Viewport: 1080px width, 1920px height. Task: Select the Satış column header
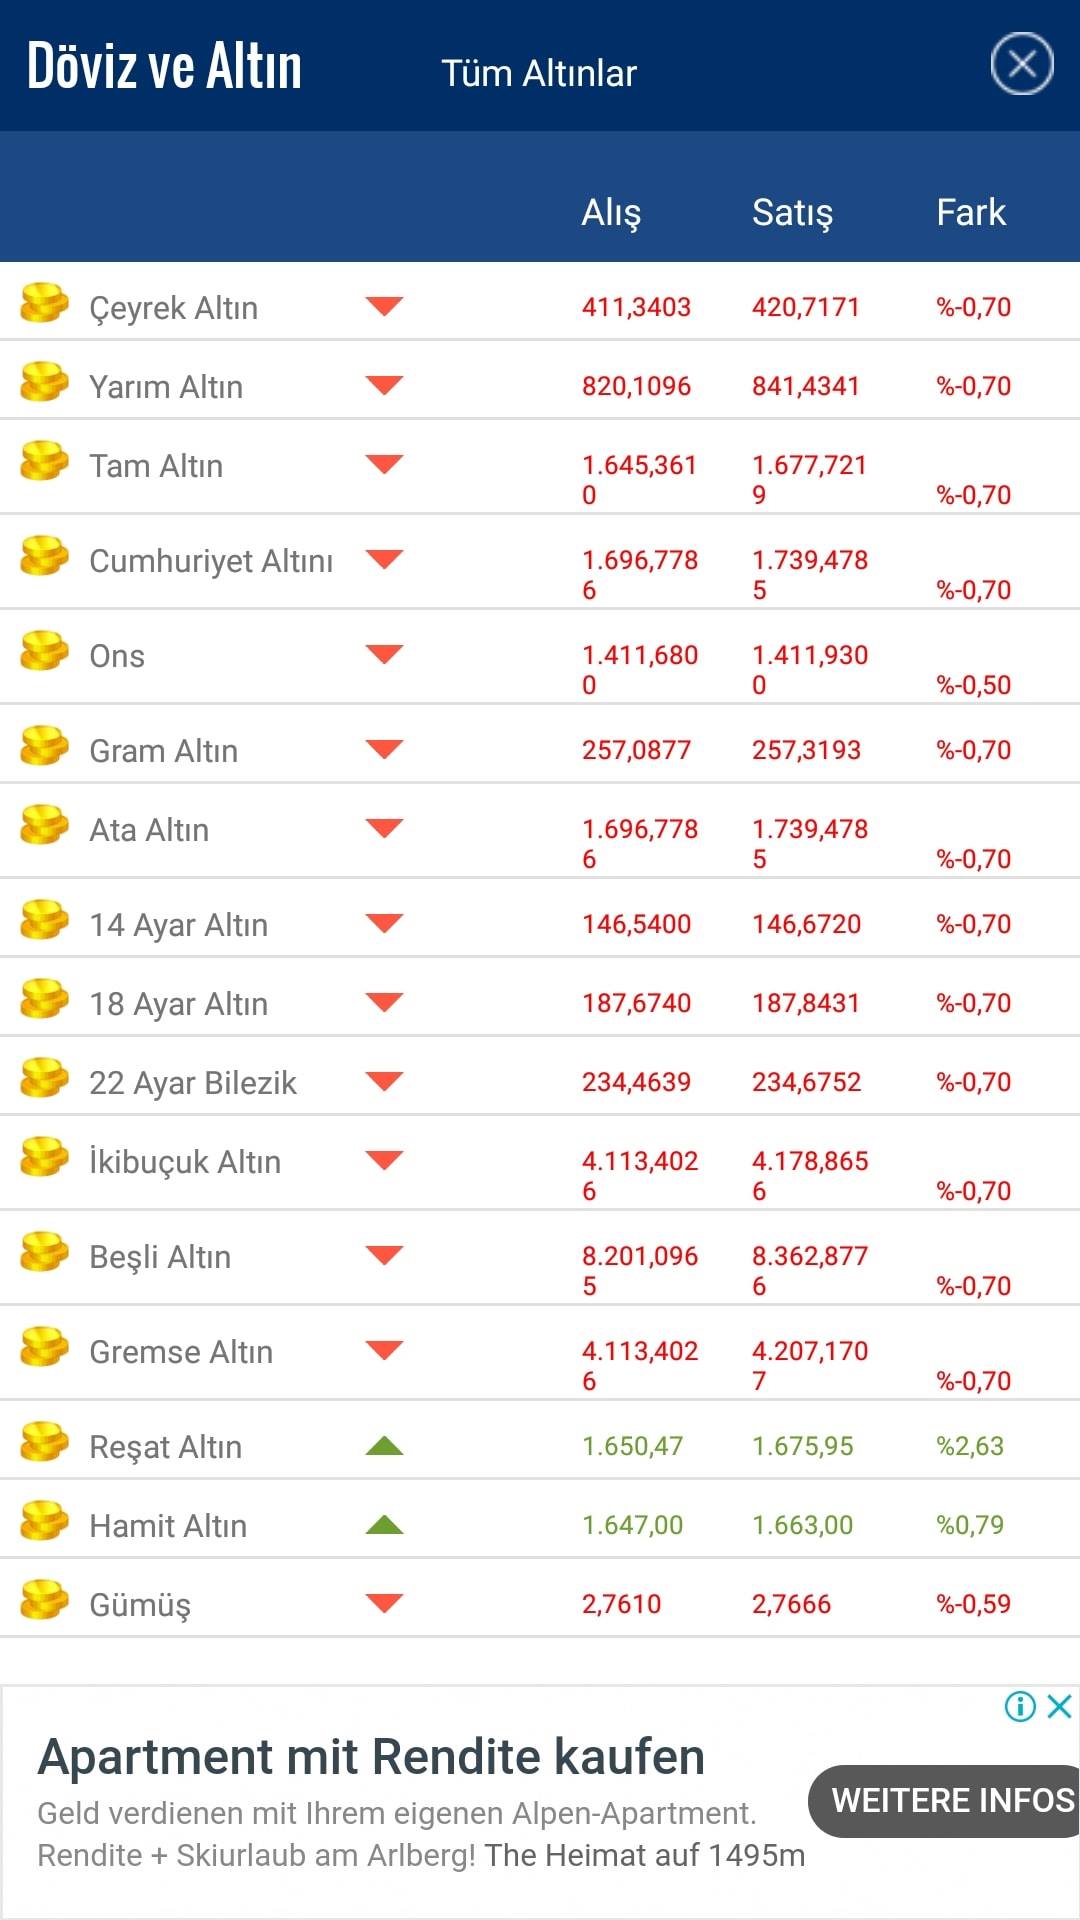[792, 213]
